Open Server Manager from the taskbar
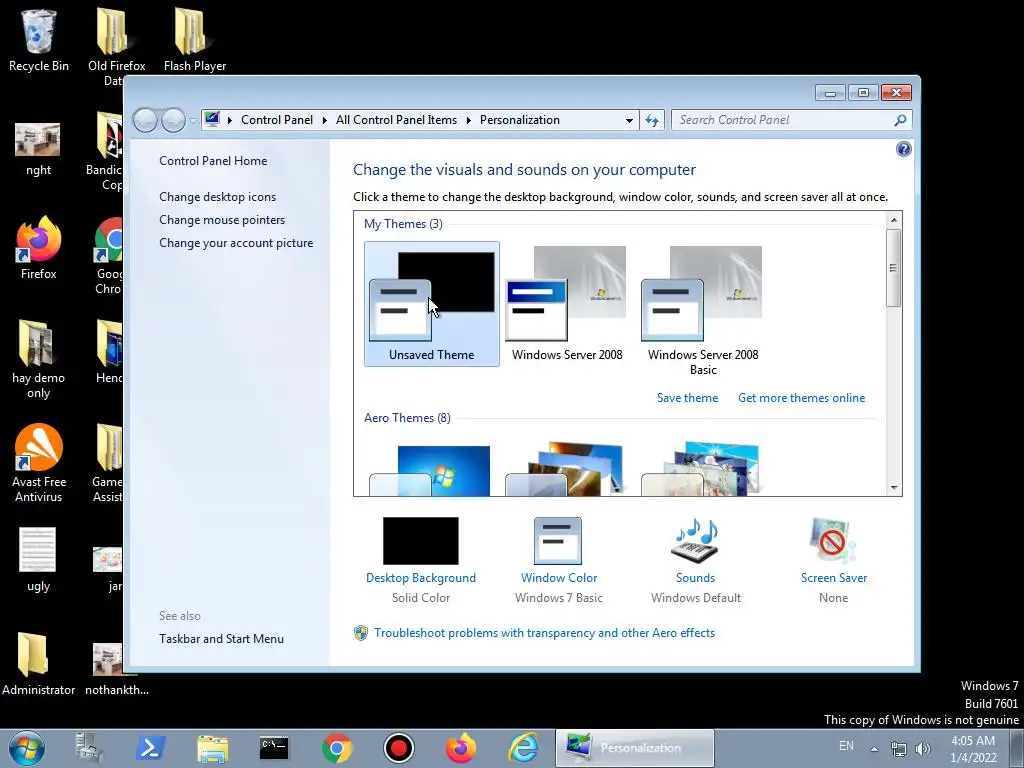 click(x=89, y=748)
